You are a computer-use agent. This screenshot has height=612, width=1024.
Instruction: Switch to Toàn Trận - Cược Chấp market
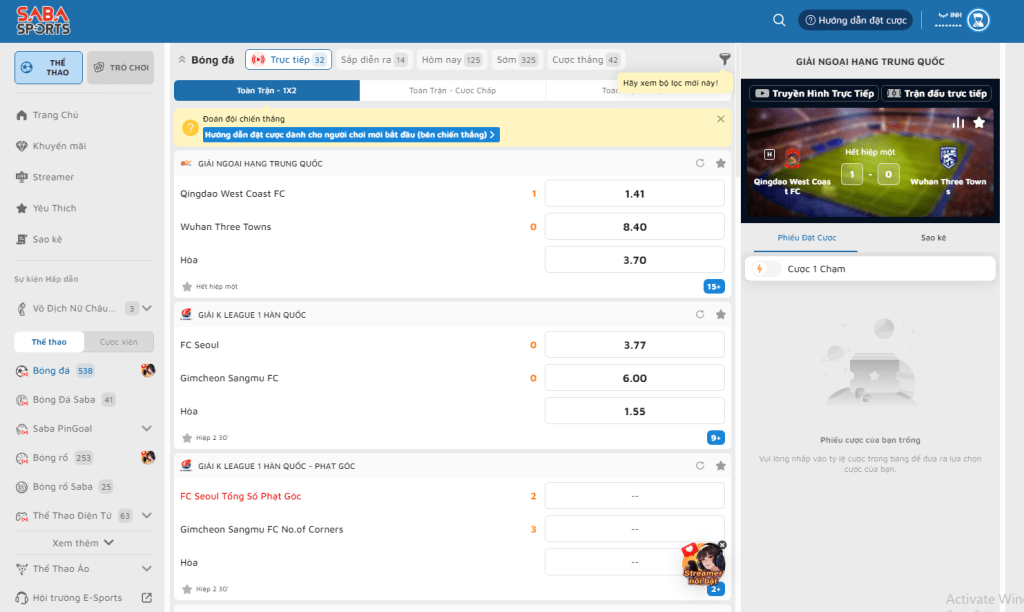[452, 90]
